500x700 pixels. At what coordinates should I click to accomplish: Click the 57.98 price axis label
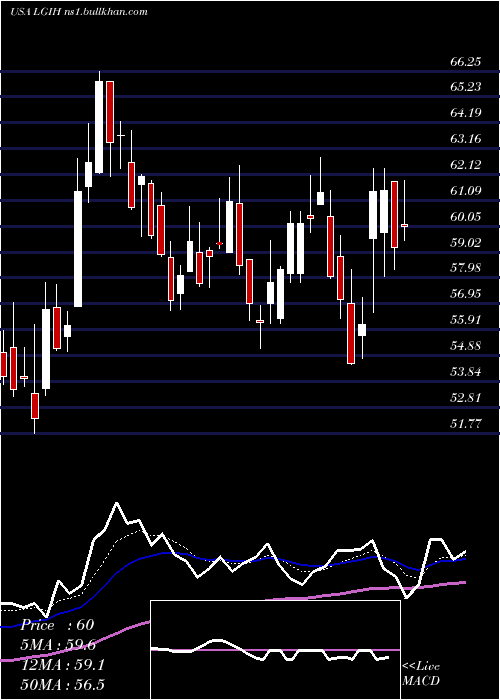[466, 268]
